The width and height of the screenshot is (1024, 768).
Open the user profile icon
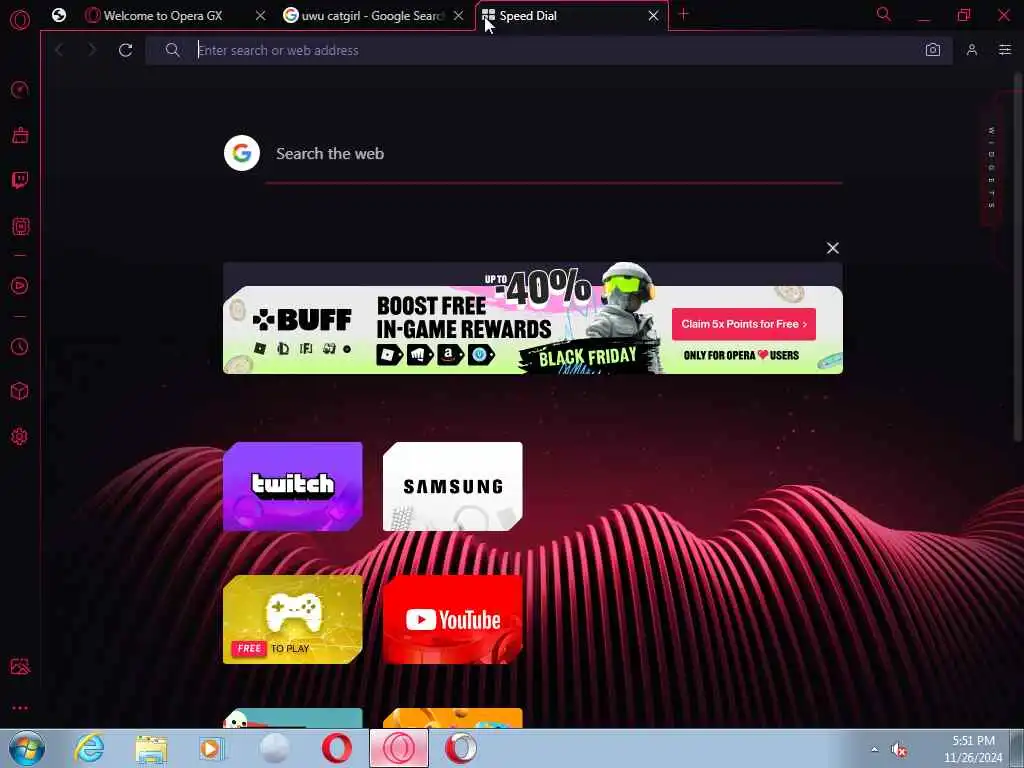(x=972, y=50)
